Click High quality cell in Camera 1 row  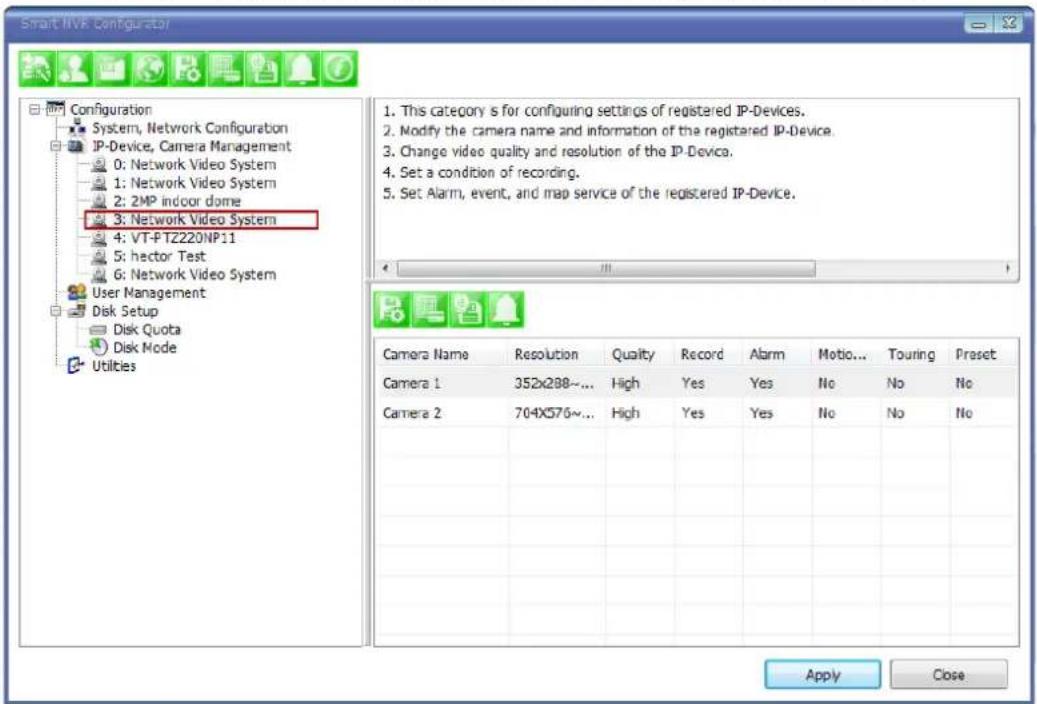(625, 384)
